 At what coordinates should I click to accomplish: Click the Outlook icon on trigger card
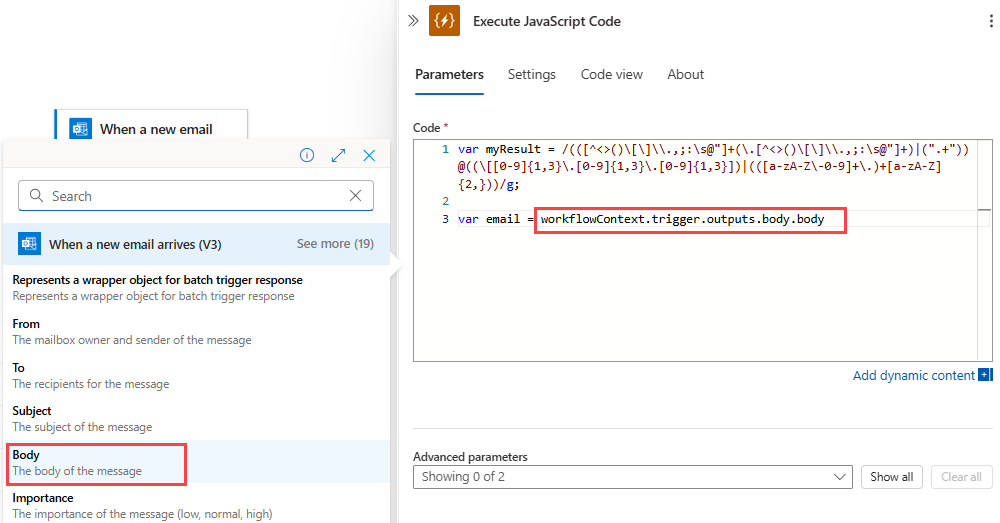click(x=80, y=130)
